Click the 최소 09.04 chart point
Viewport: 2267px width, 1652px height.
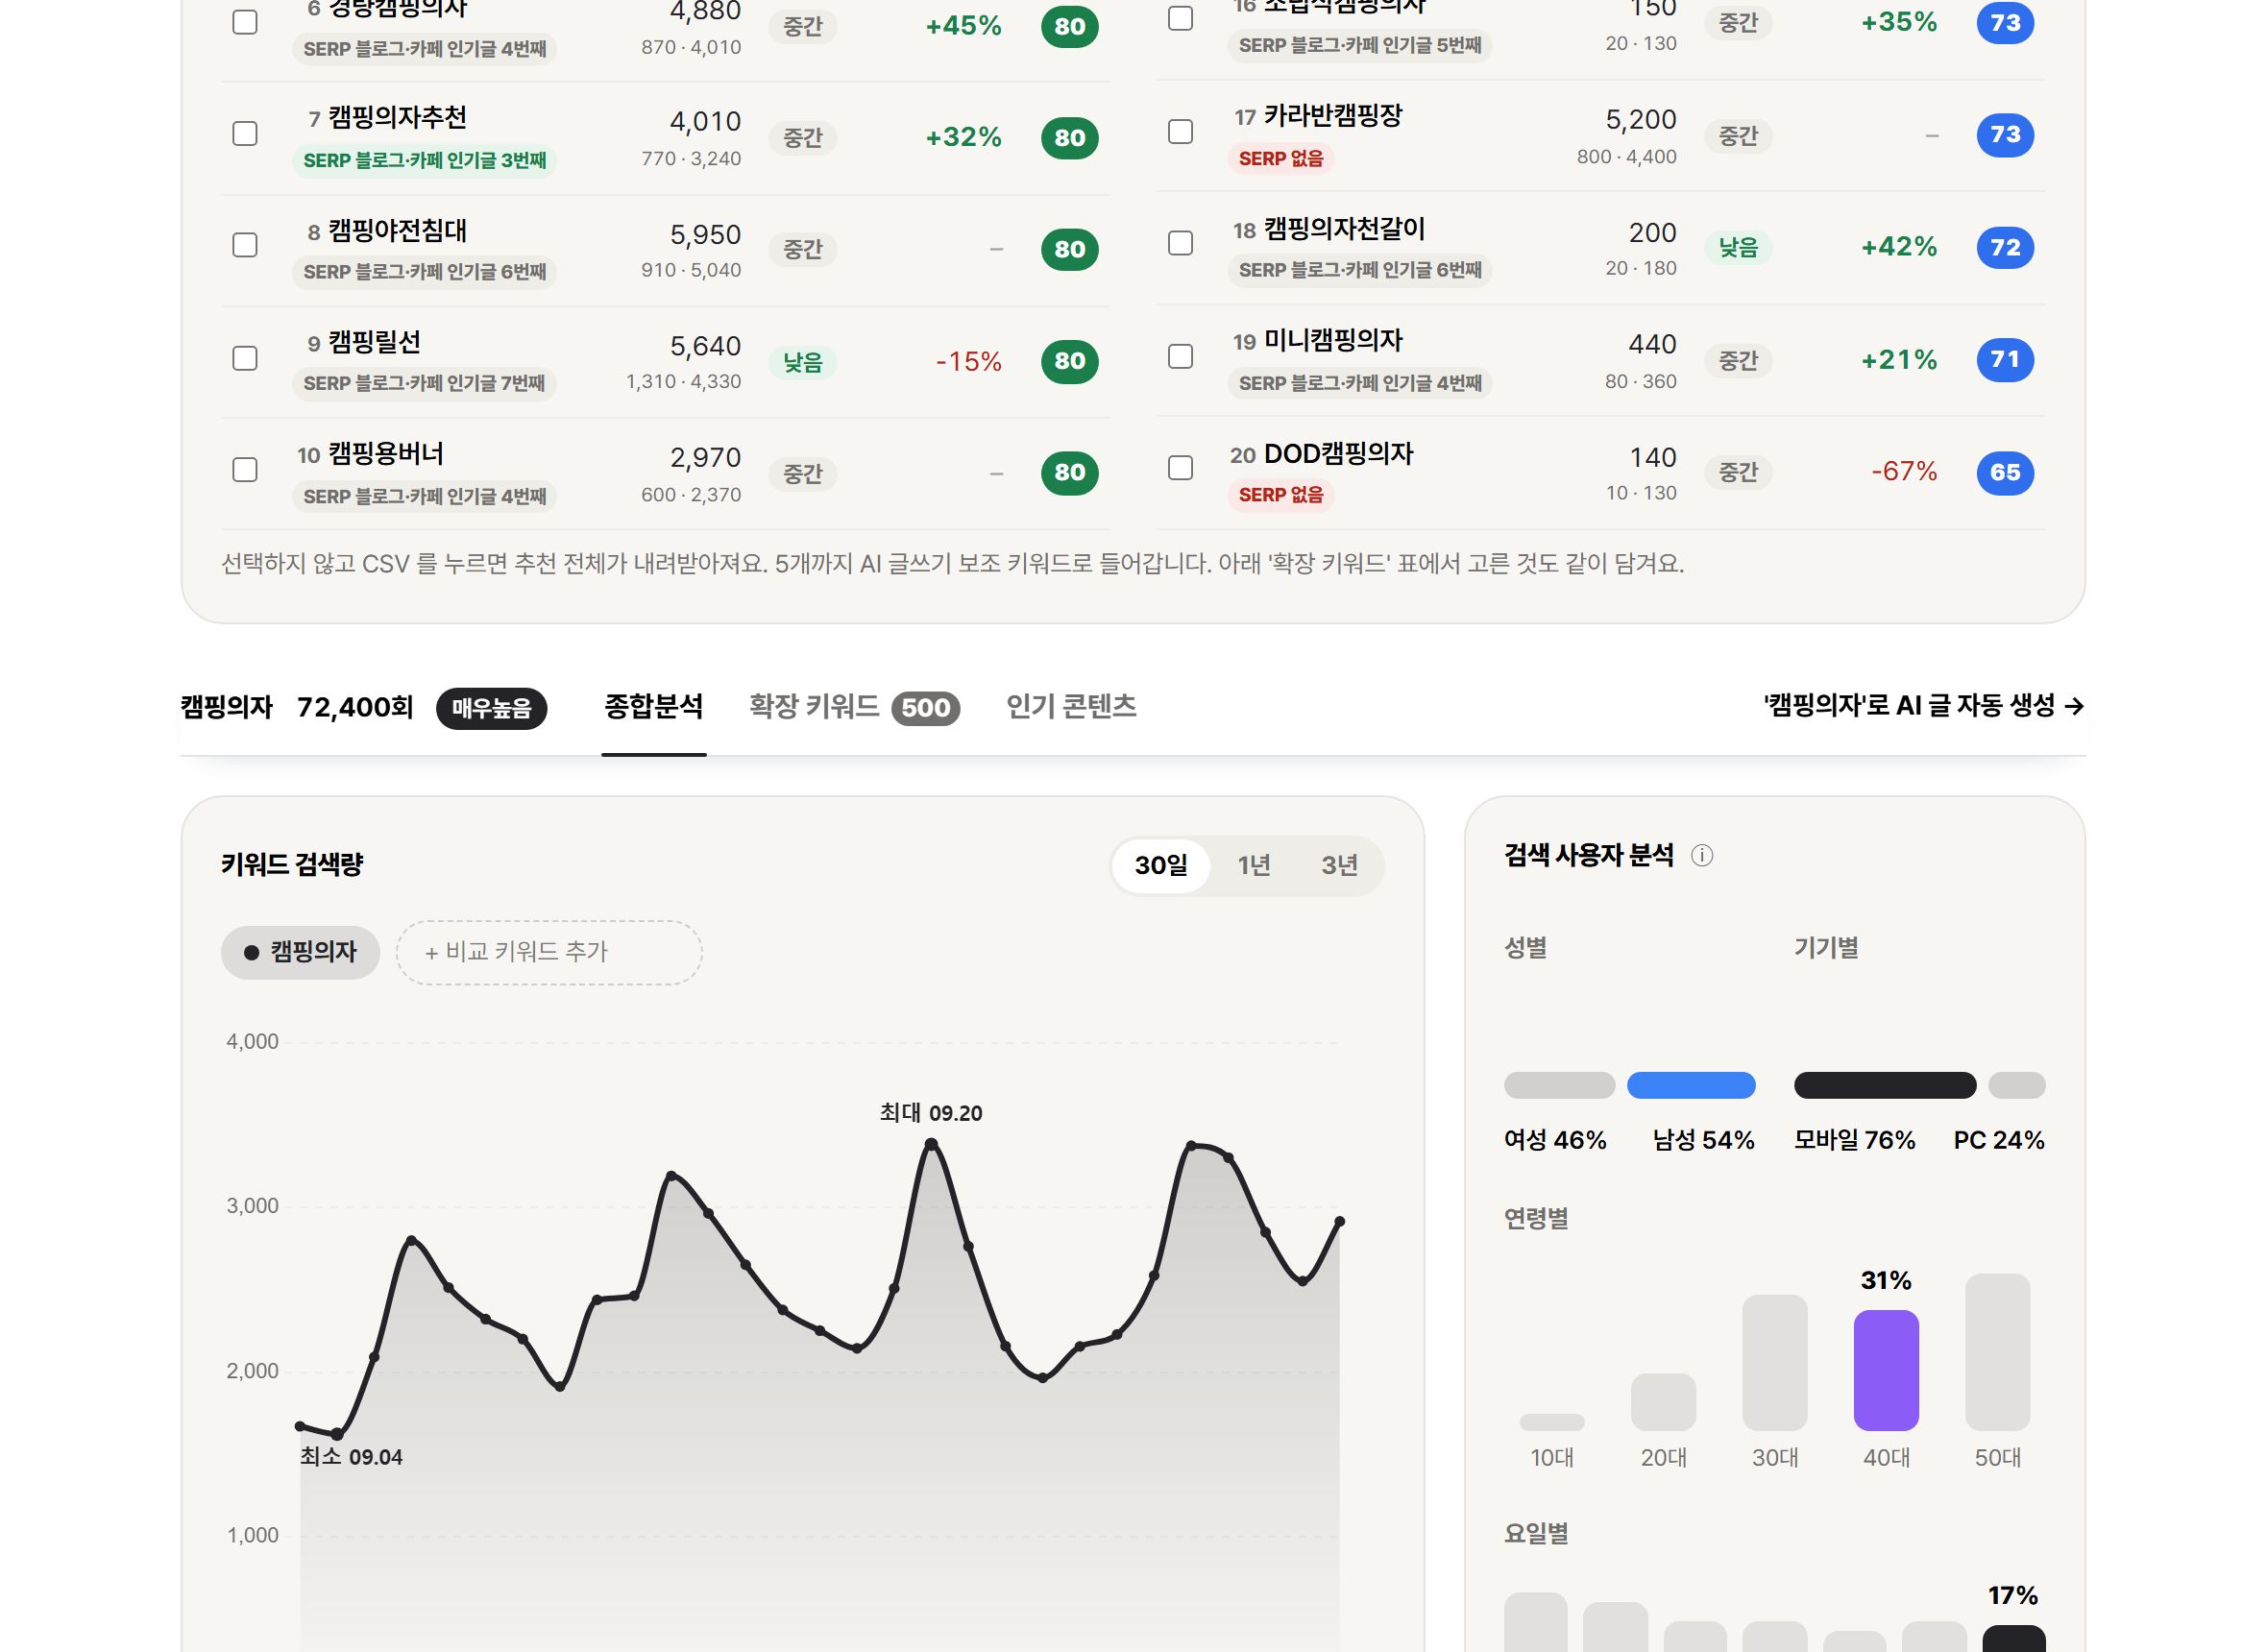click(x=337, y=1434)
